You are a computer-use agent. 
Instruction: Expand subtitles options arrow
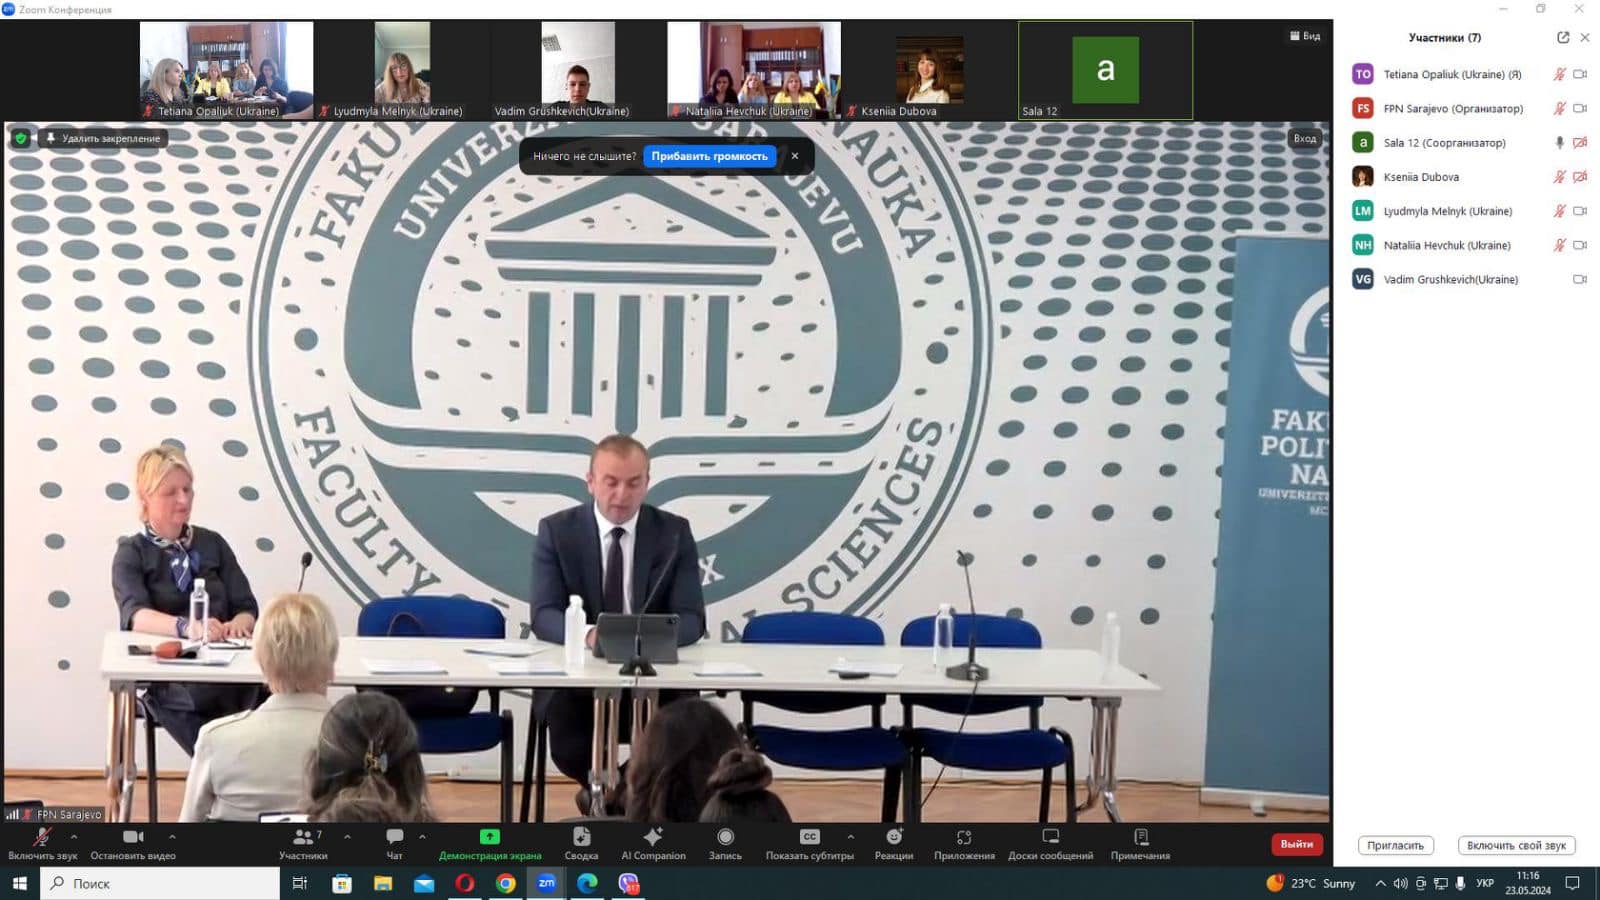(x=850, y=836)
